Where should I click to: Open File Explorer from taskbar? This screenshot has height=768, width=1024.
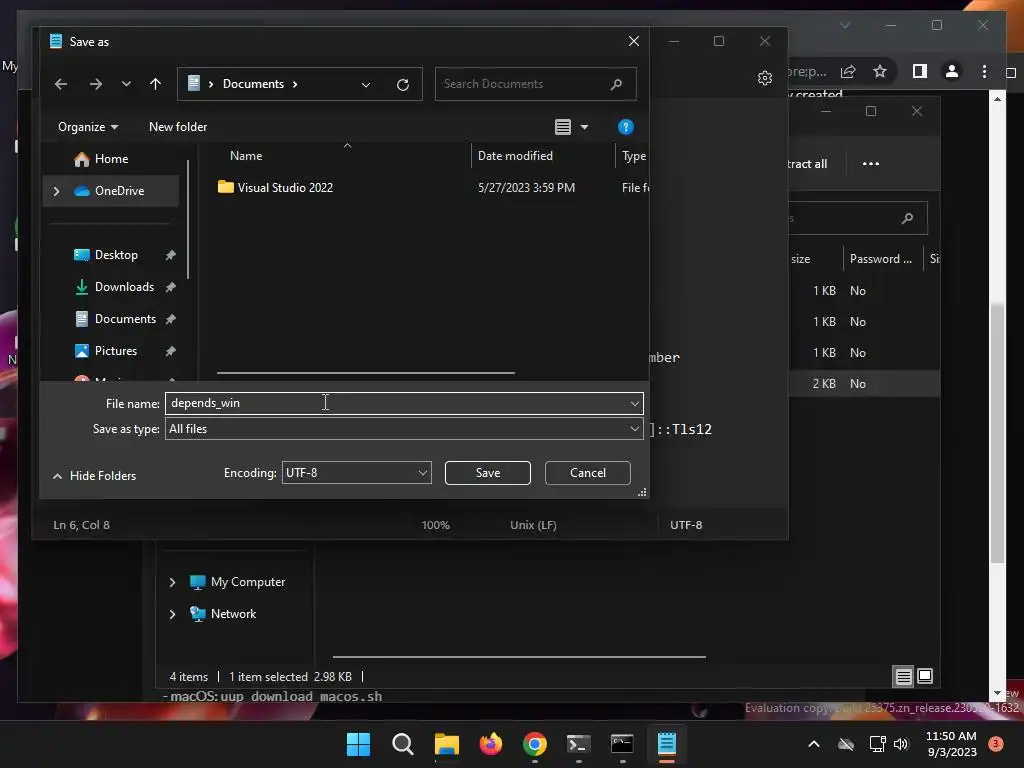tap(447, 744)
